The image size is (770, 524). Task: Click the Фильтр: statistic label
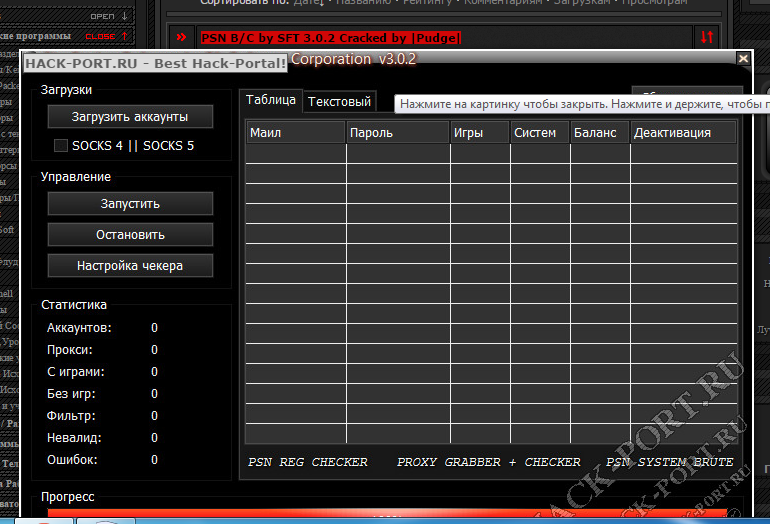[x=71, y=416]
